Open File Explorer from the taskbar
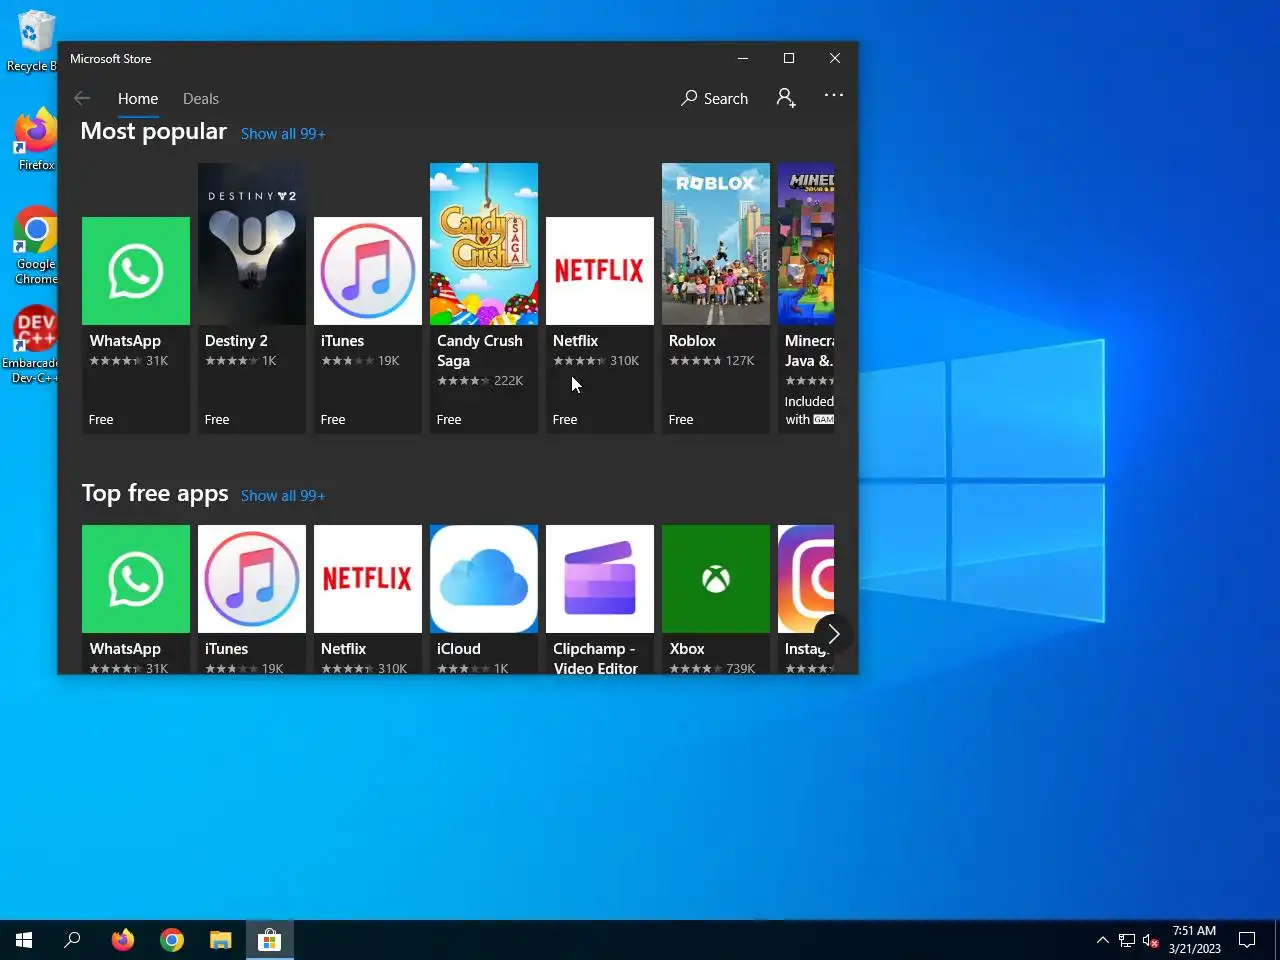Viewport: 1280px width, 960px height. pyautogui.click(x=221, y=940)
